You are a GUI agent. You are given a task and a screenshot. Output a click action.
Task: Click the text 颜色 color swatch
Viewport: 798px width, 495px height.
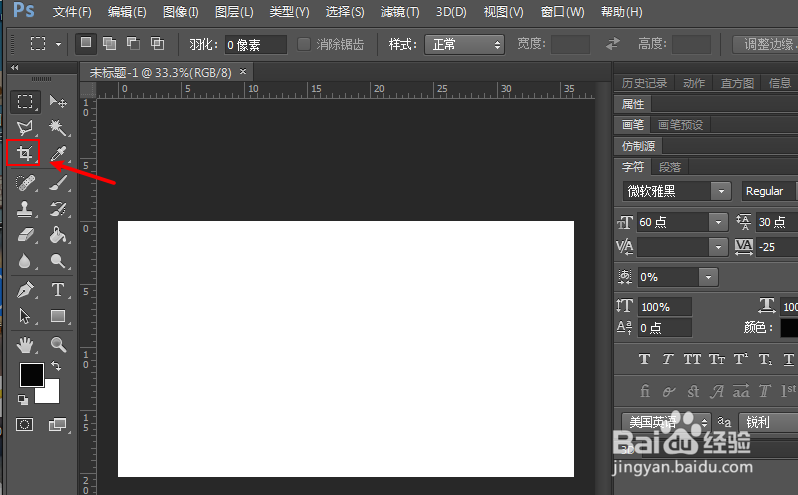789,328
